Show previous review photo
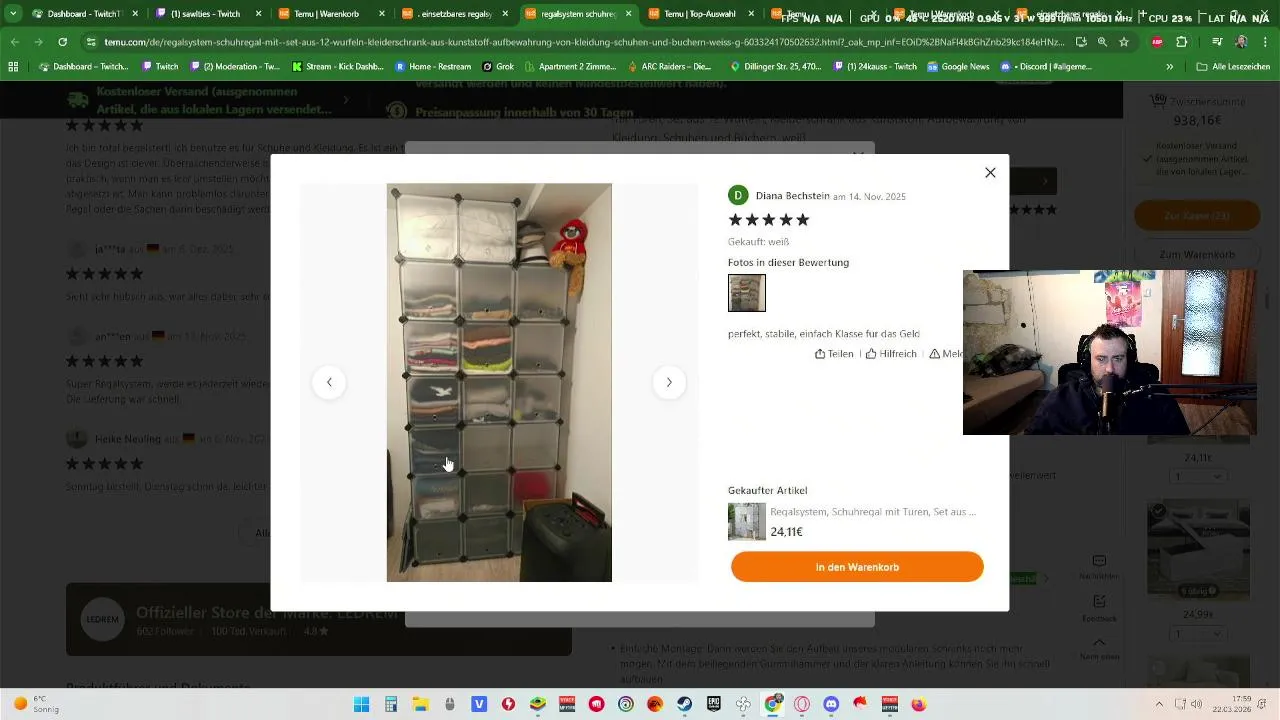The image size is (1280, 720). coord(329,382)
